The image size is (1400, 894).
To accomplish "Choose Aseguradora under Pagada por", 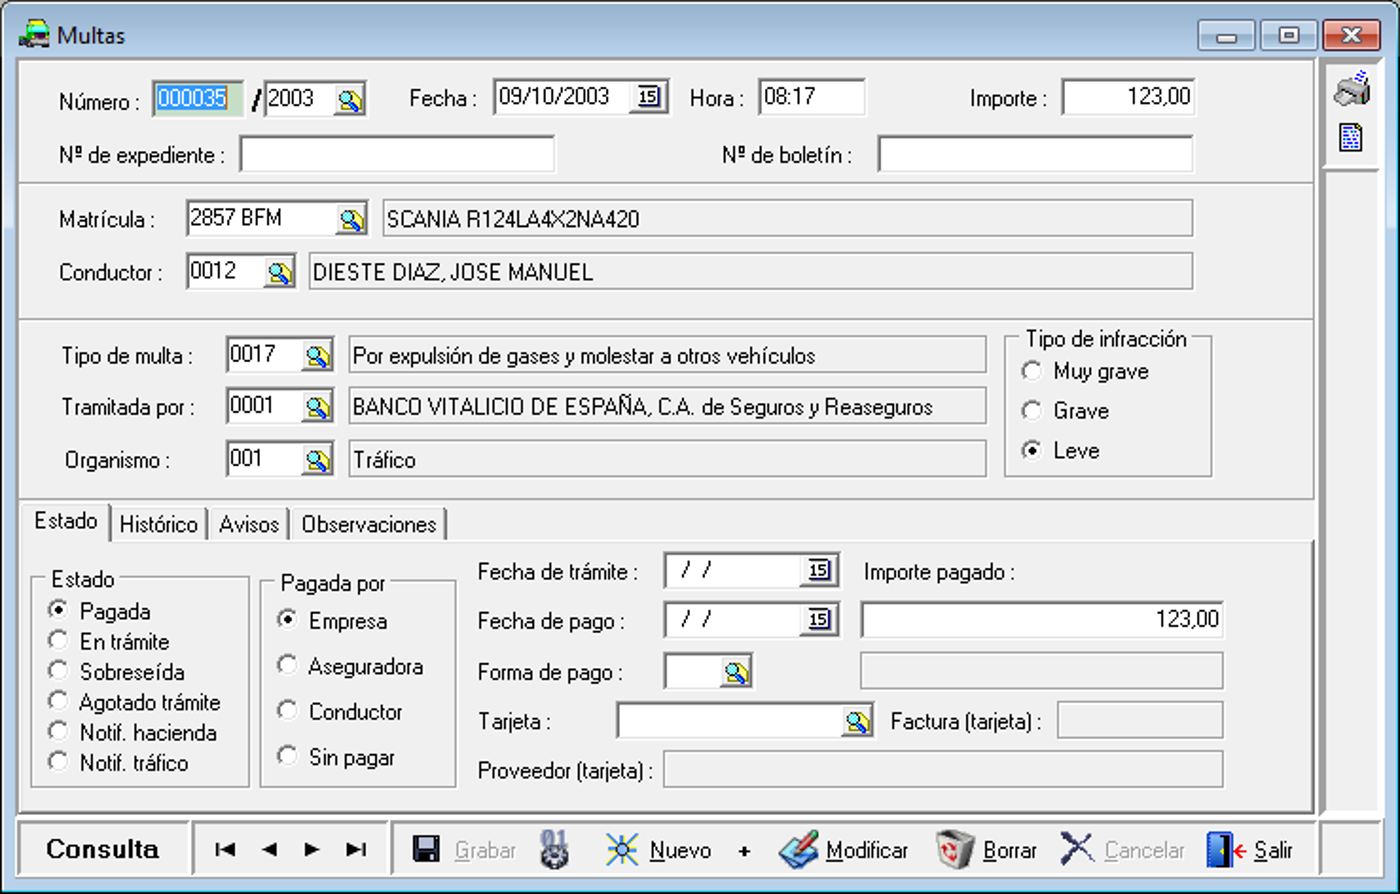I will coord(288,666).
